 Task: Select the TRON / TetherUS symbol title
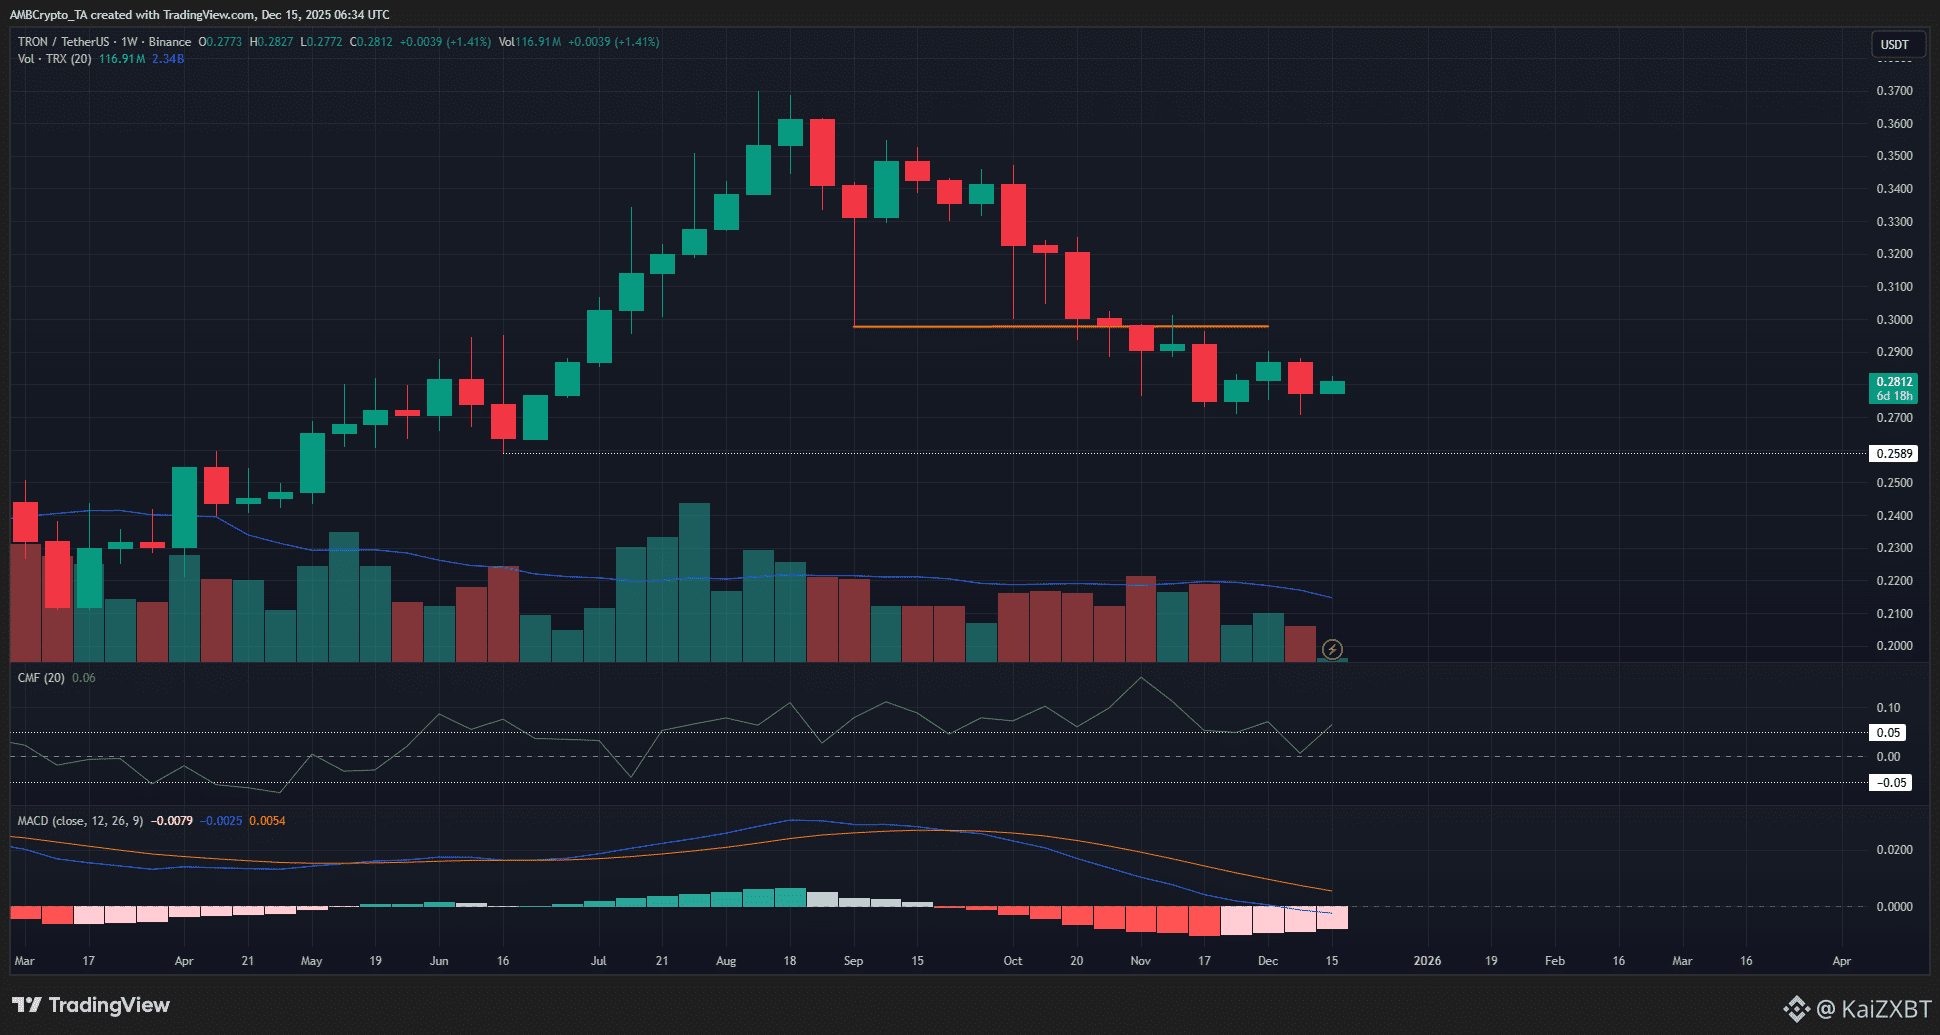(x=62, y=42)
